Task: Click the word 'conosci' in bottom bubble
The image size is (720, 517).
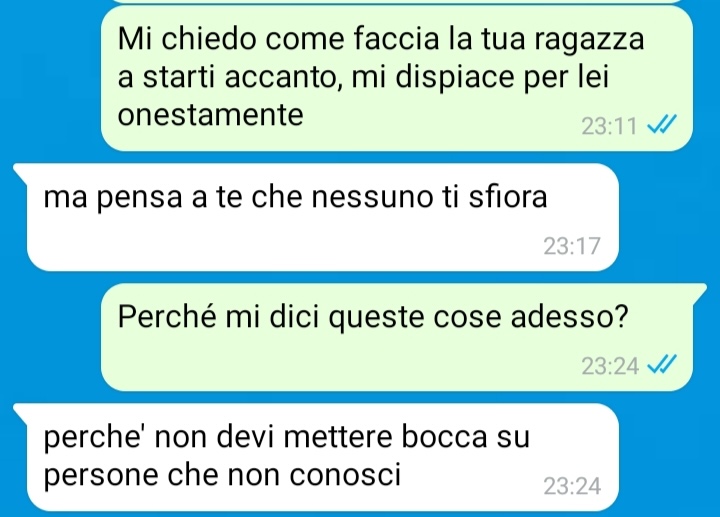Action: [345, 474]
